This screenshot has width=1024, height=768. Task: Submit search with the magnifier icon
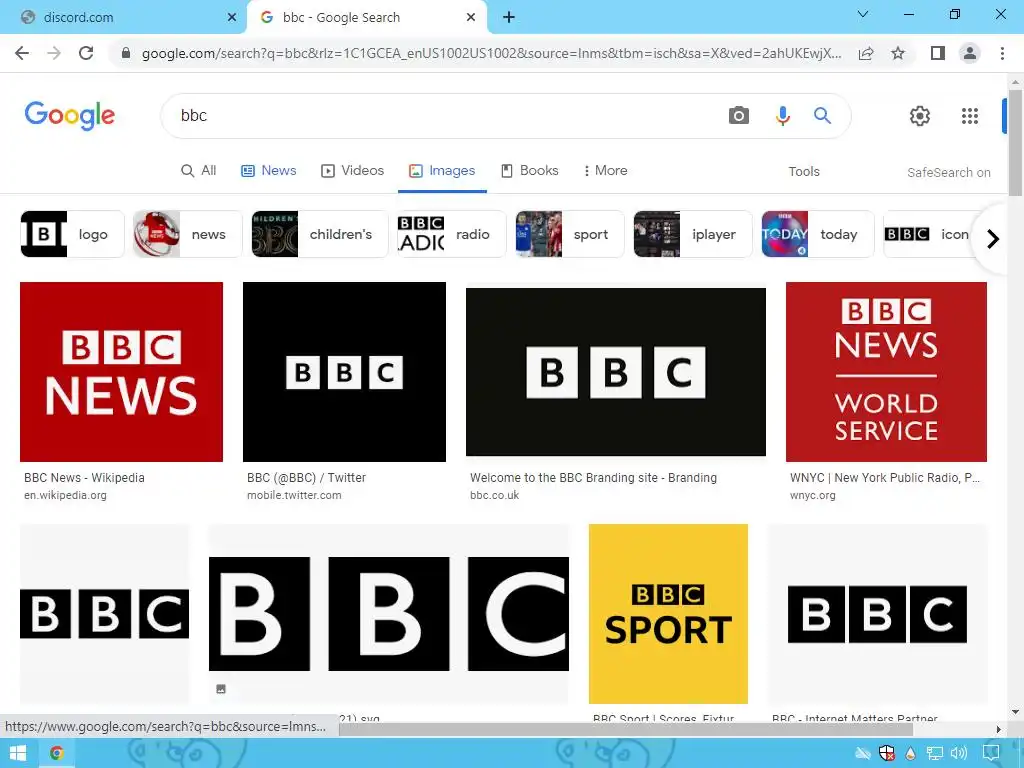(x=822, y=116)
